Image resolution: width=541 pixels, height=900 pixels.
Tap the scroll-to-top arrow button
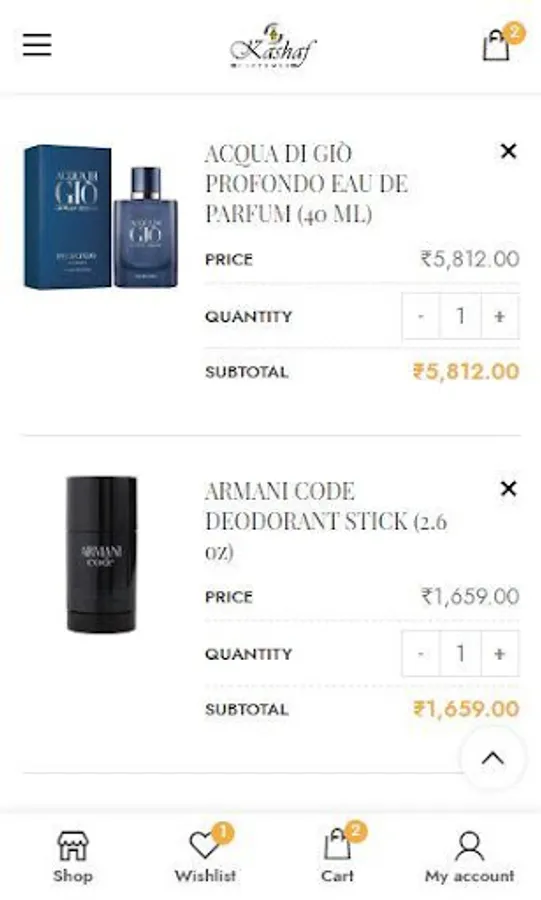pyautogui.click(x=493, y=759)
